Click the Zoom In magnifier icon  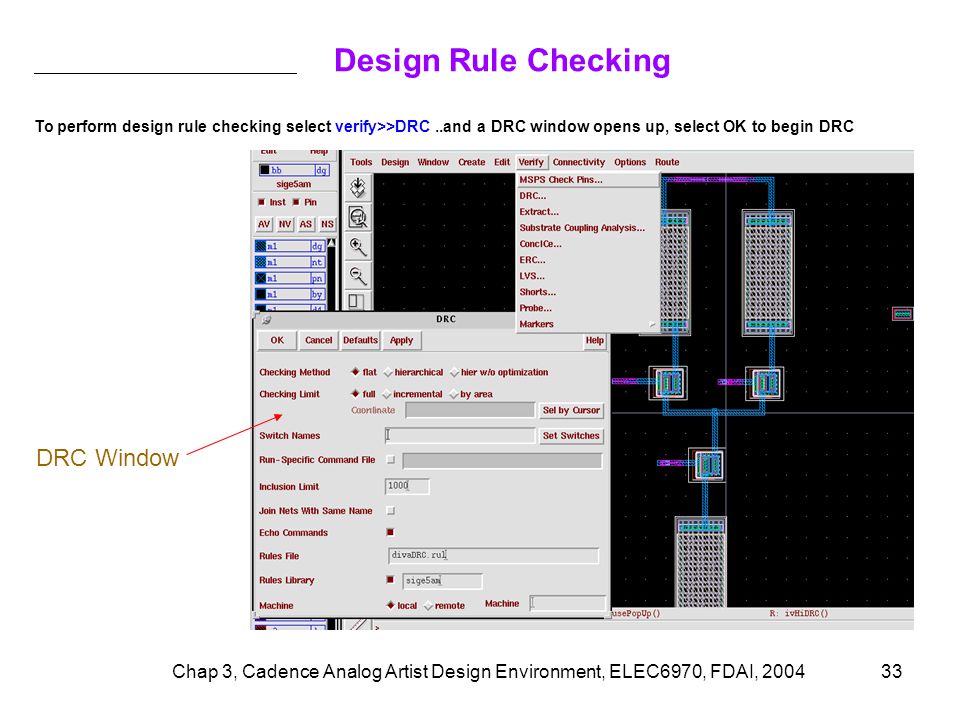[358, 247]
